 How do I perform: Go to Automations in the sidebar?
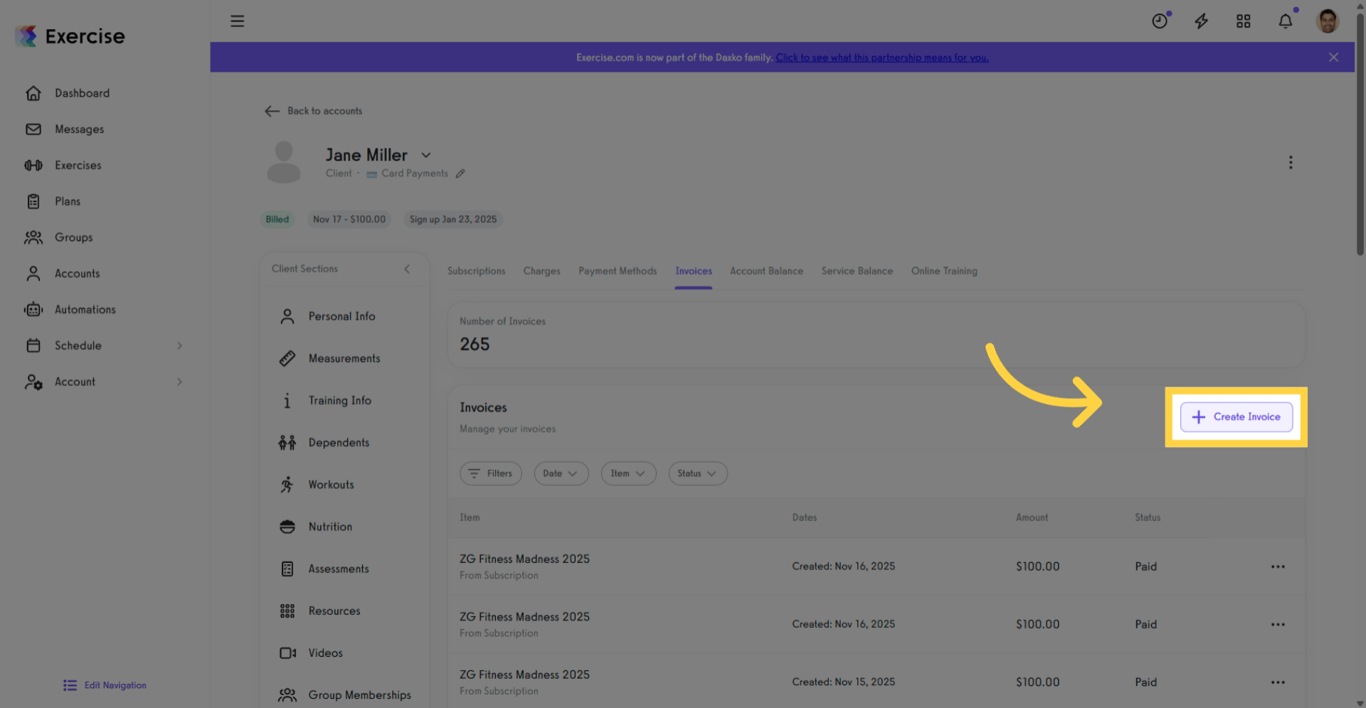point(85,309)
